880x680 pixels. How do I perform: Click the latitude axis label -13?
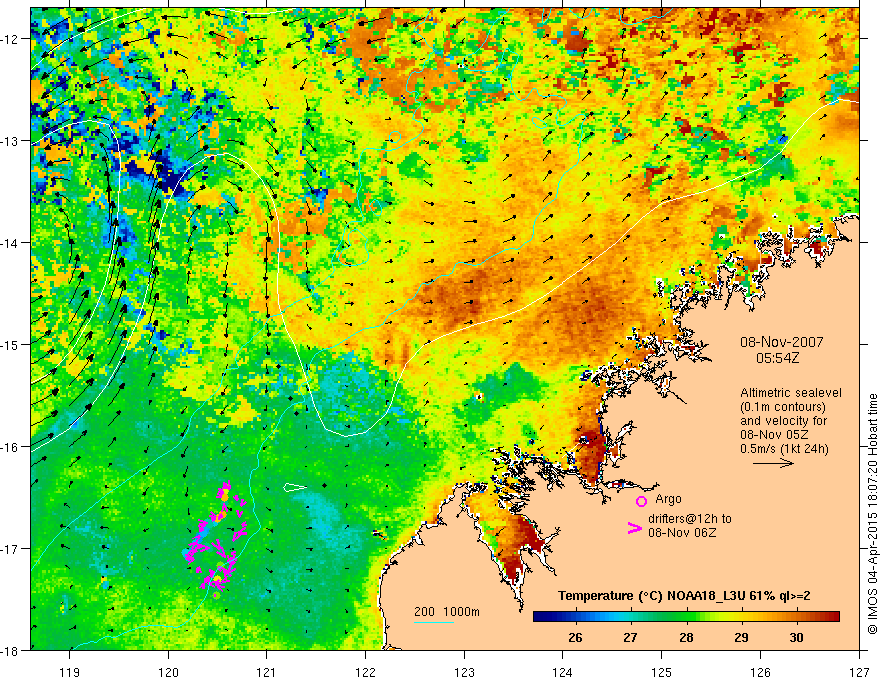pyautogui.click(x=10, y=141)
